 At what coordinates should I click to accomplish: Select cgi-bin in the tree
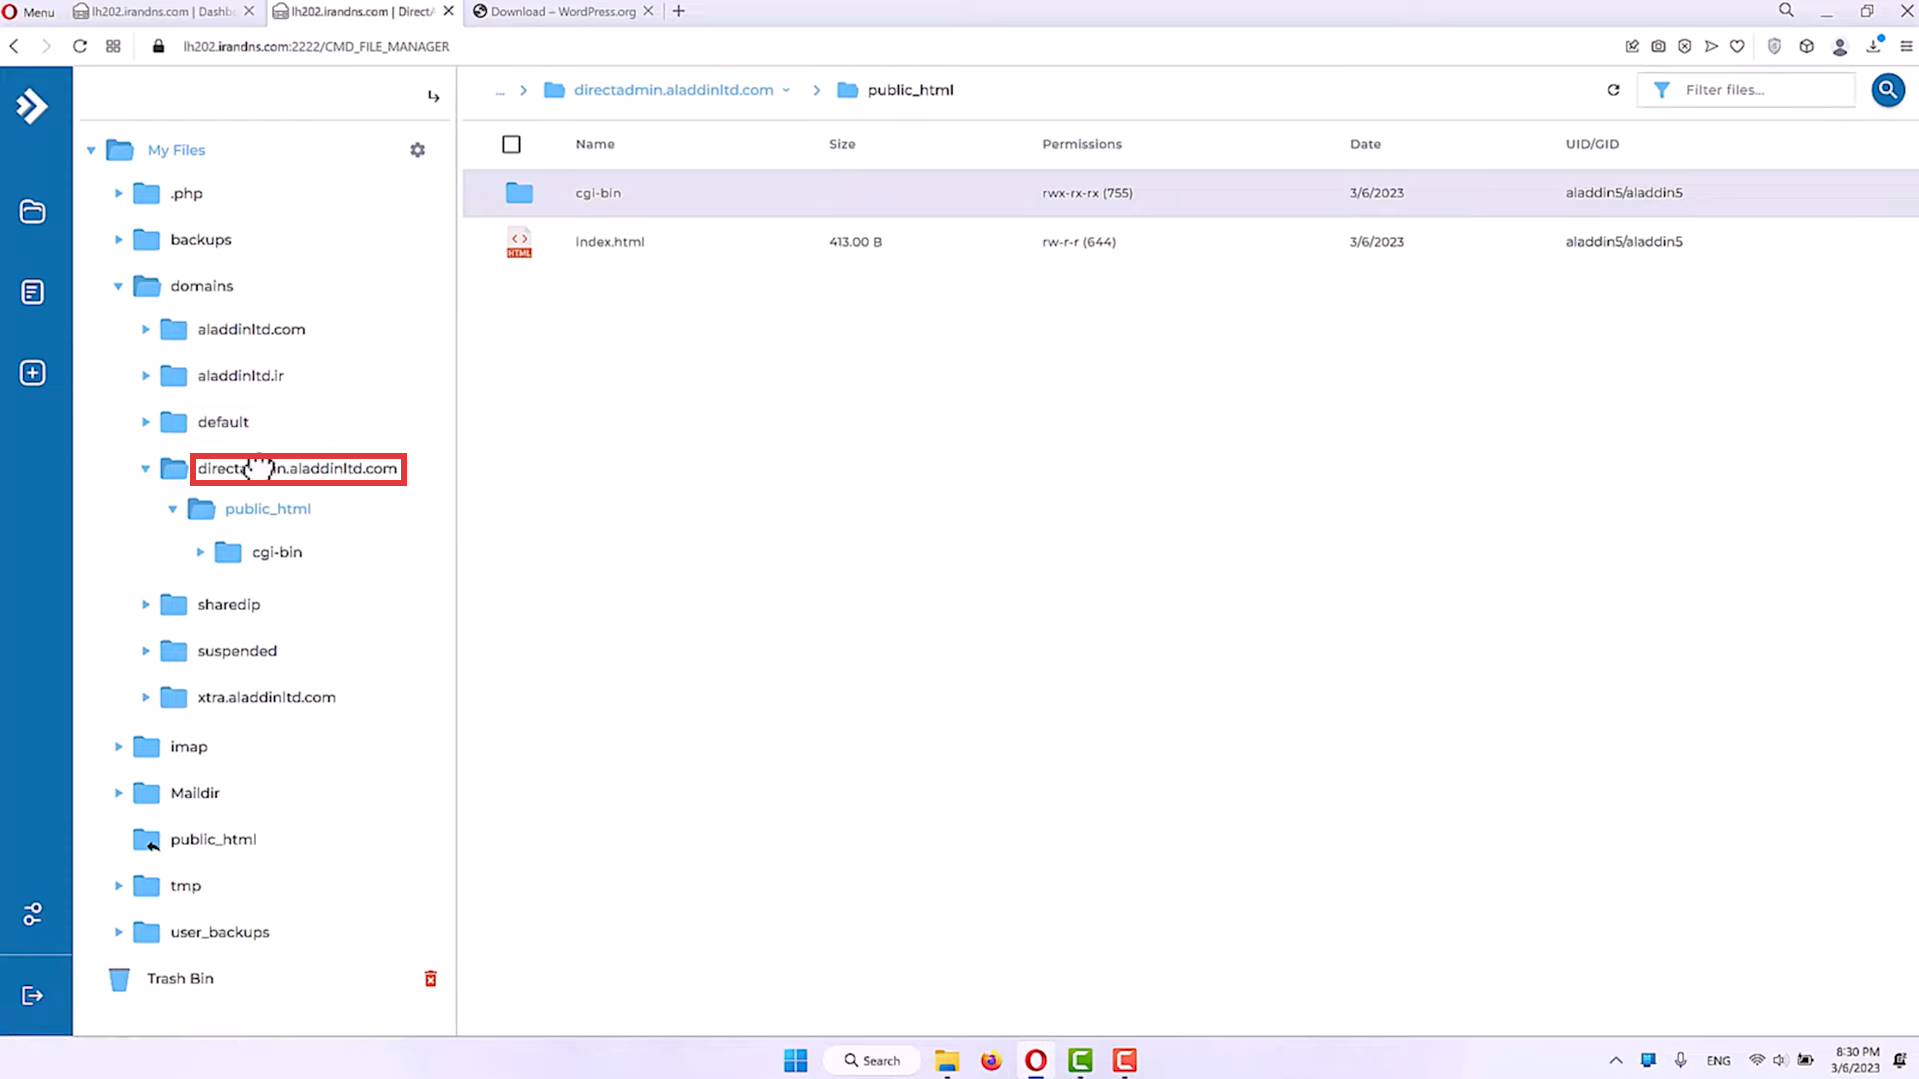tap(277, 552)
